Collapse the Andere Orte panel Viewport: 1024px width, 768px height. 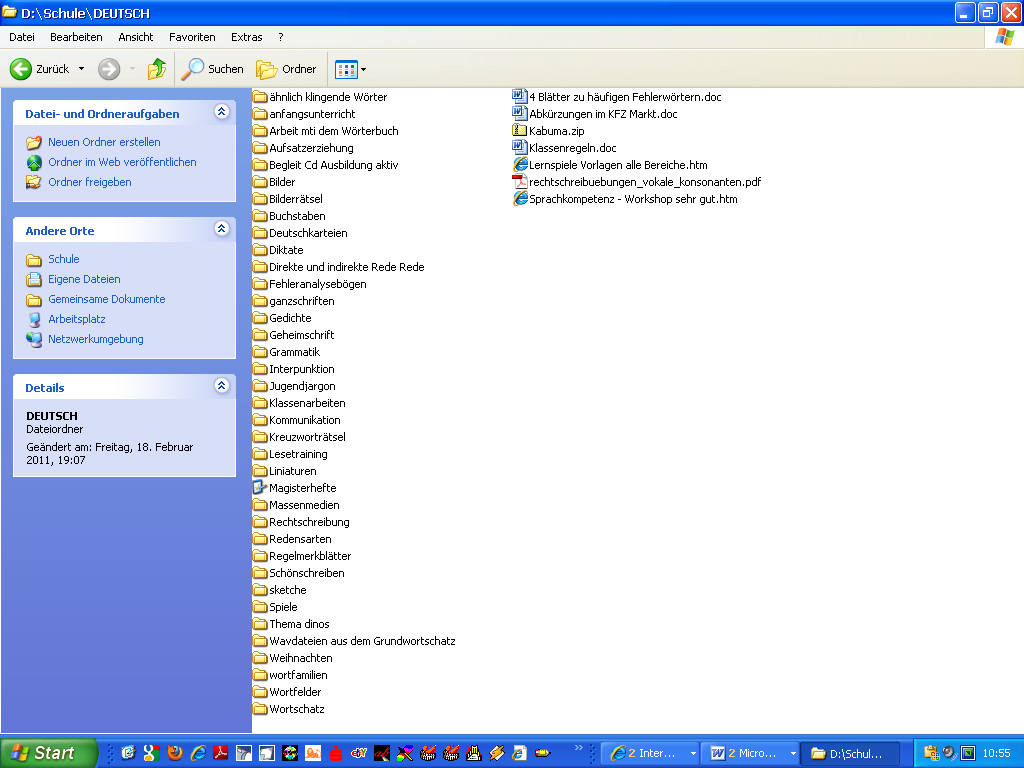coord(221,230)
